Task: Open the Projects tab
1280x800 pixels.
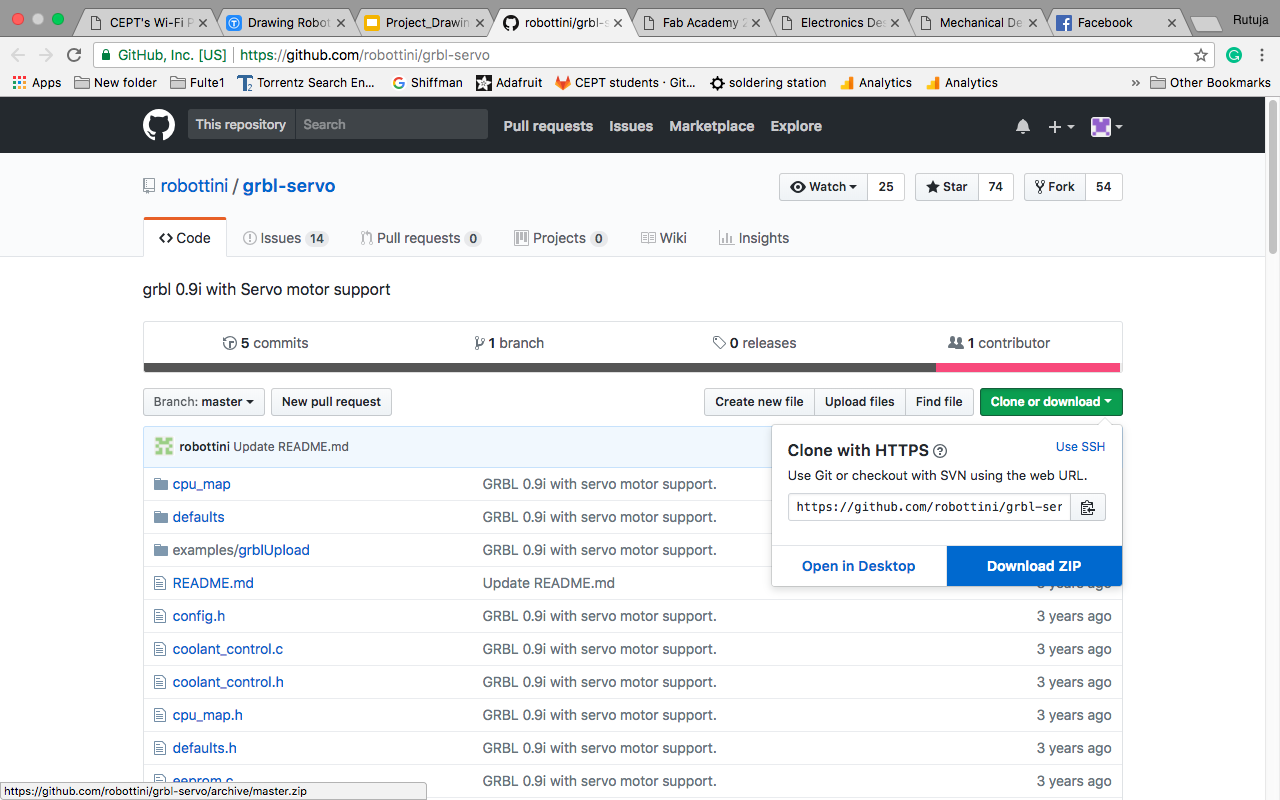Action: [x=560, y=238]
